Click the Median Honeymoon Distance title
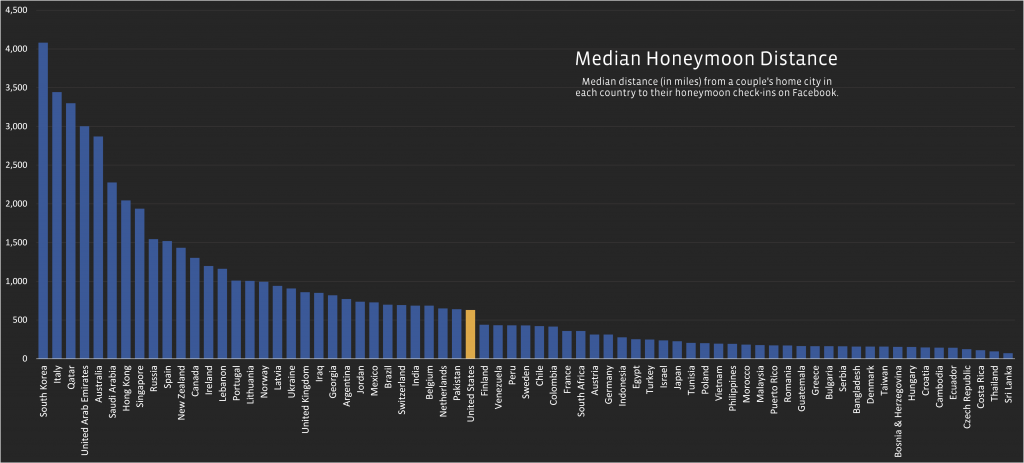1024x463 pixels. [706, 59]
